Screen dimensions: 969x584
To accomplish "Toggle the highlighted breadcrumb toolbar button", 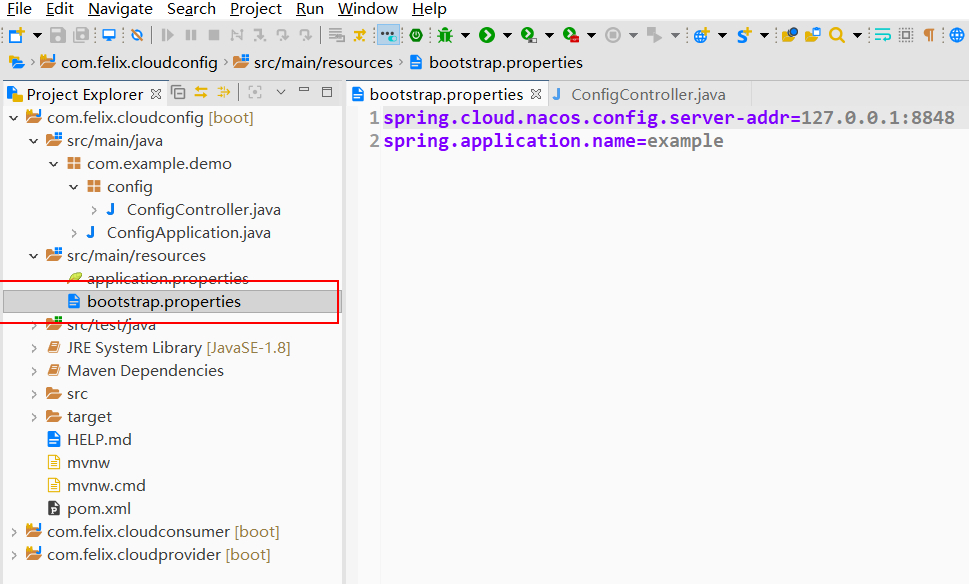I will 388,35.
